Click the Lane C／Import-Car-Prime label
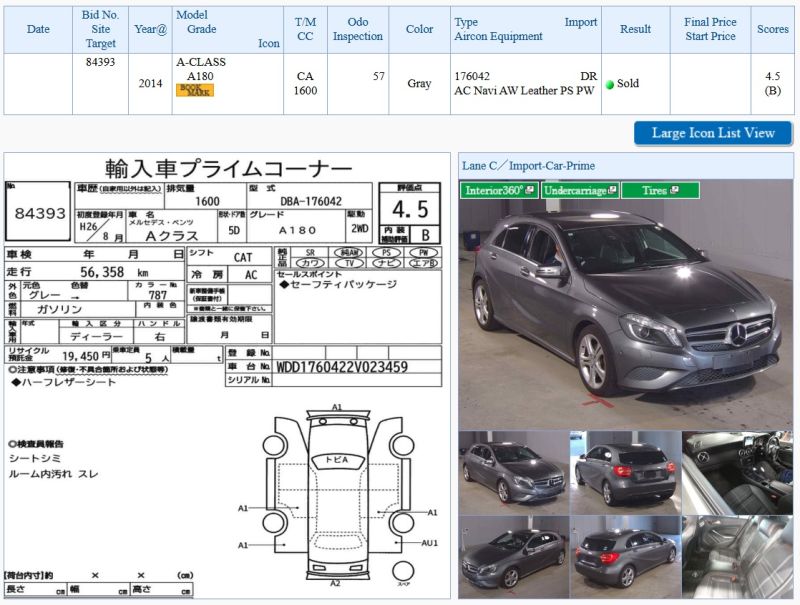800x605 pixels. (529, 166)
